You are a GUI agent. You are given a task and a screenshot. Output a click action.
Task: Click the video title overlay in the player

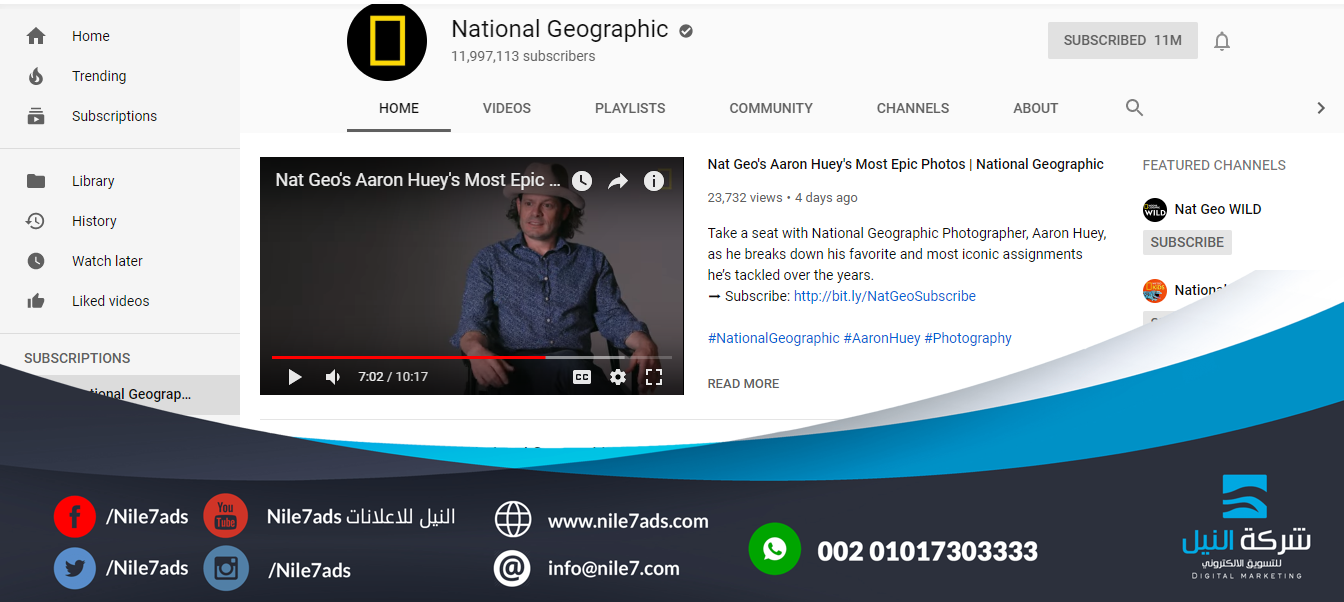pos(418,180)
